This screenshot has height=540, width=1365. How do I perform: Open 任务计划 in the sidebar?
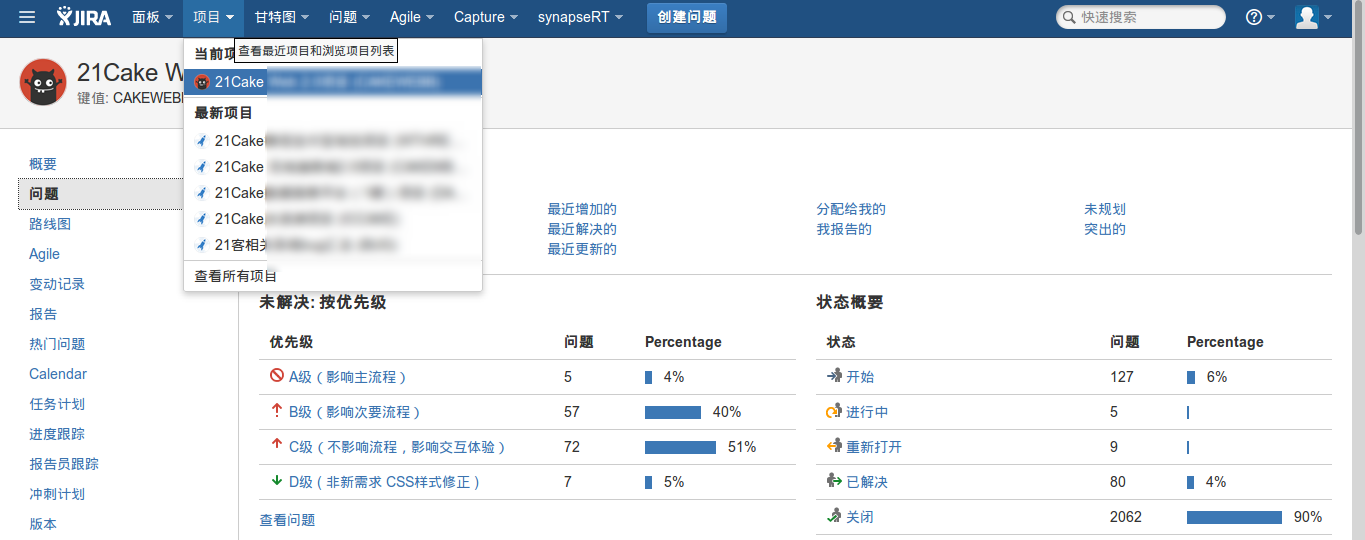click(x=57, y=404)
